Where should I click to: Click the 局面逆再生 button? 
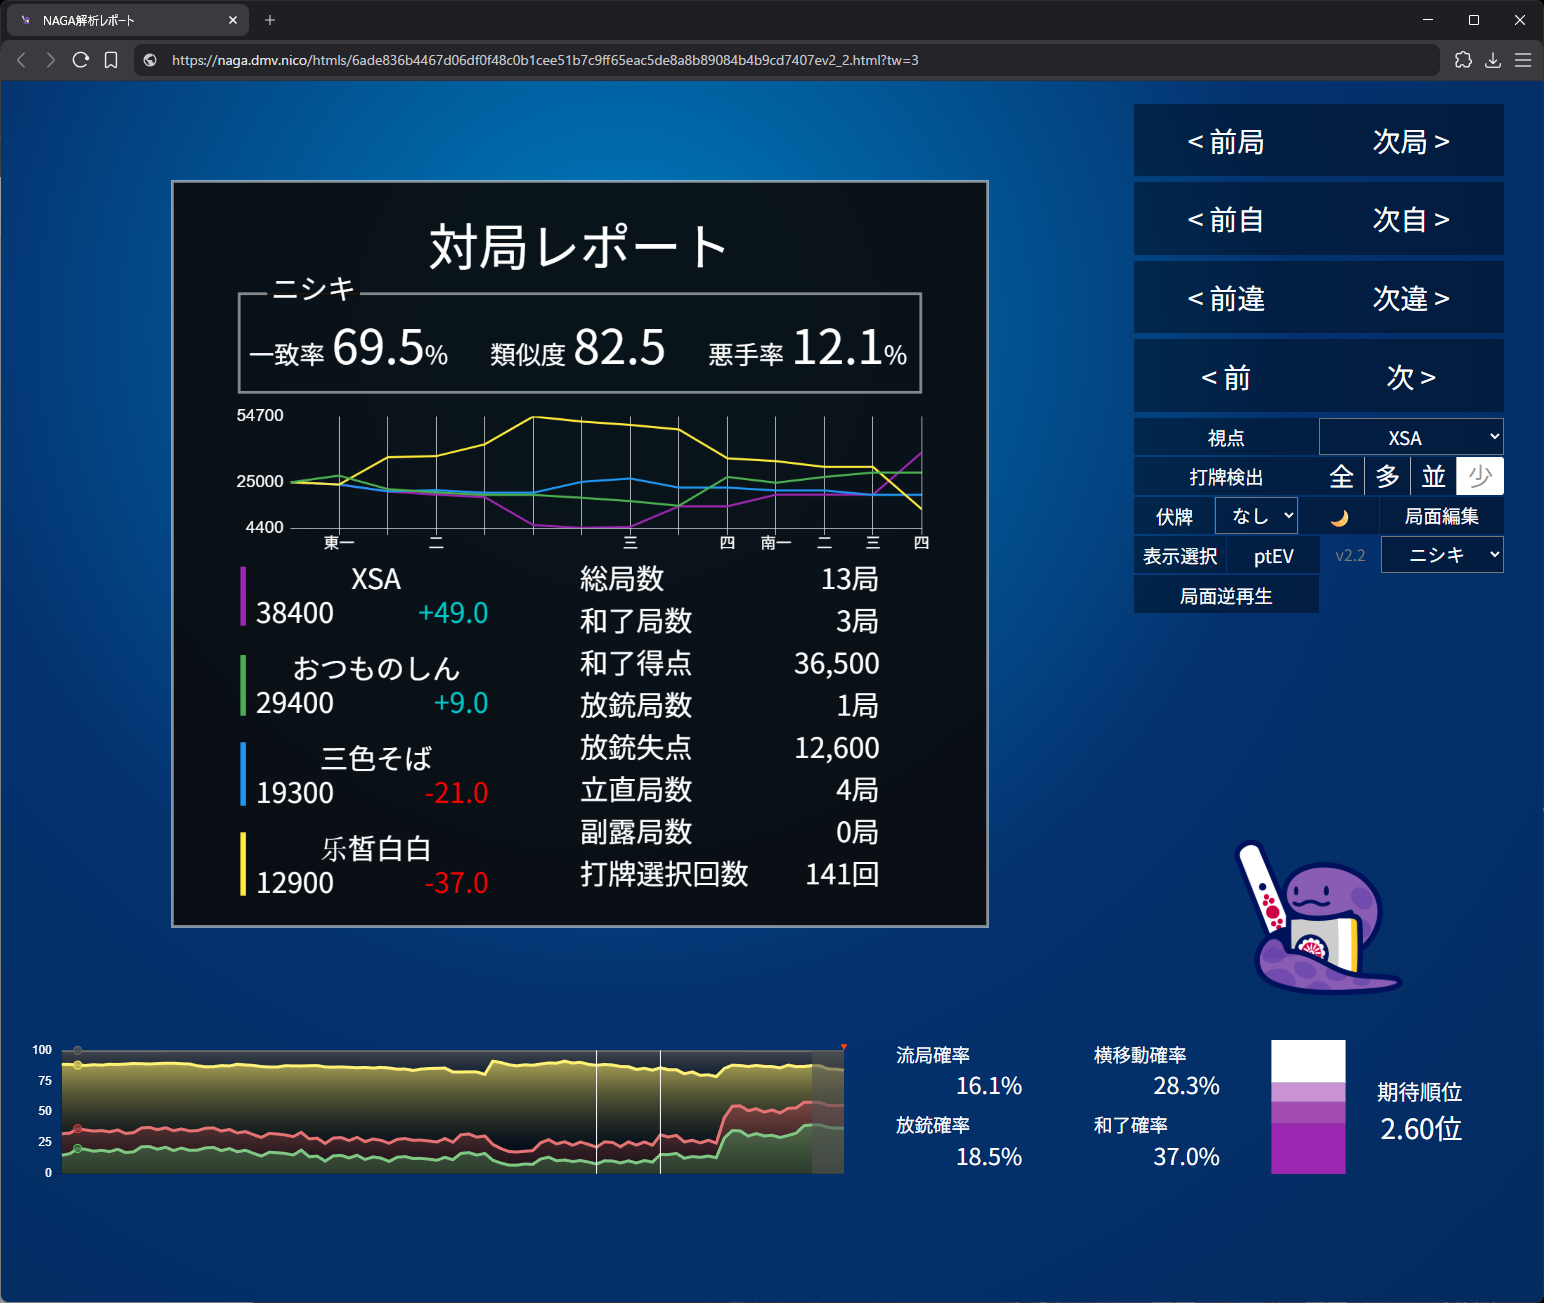coord(1226,596)
